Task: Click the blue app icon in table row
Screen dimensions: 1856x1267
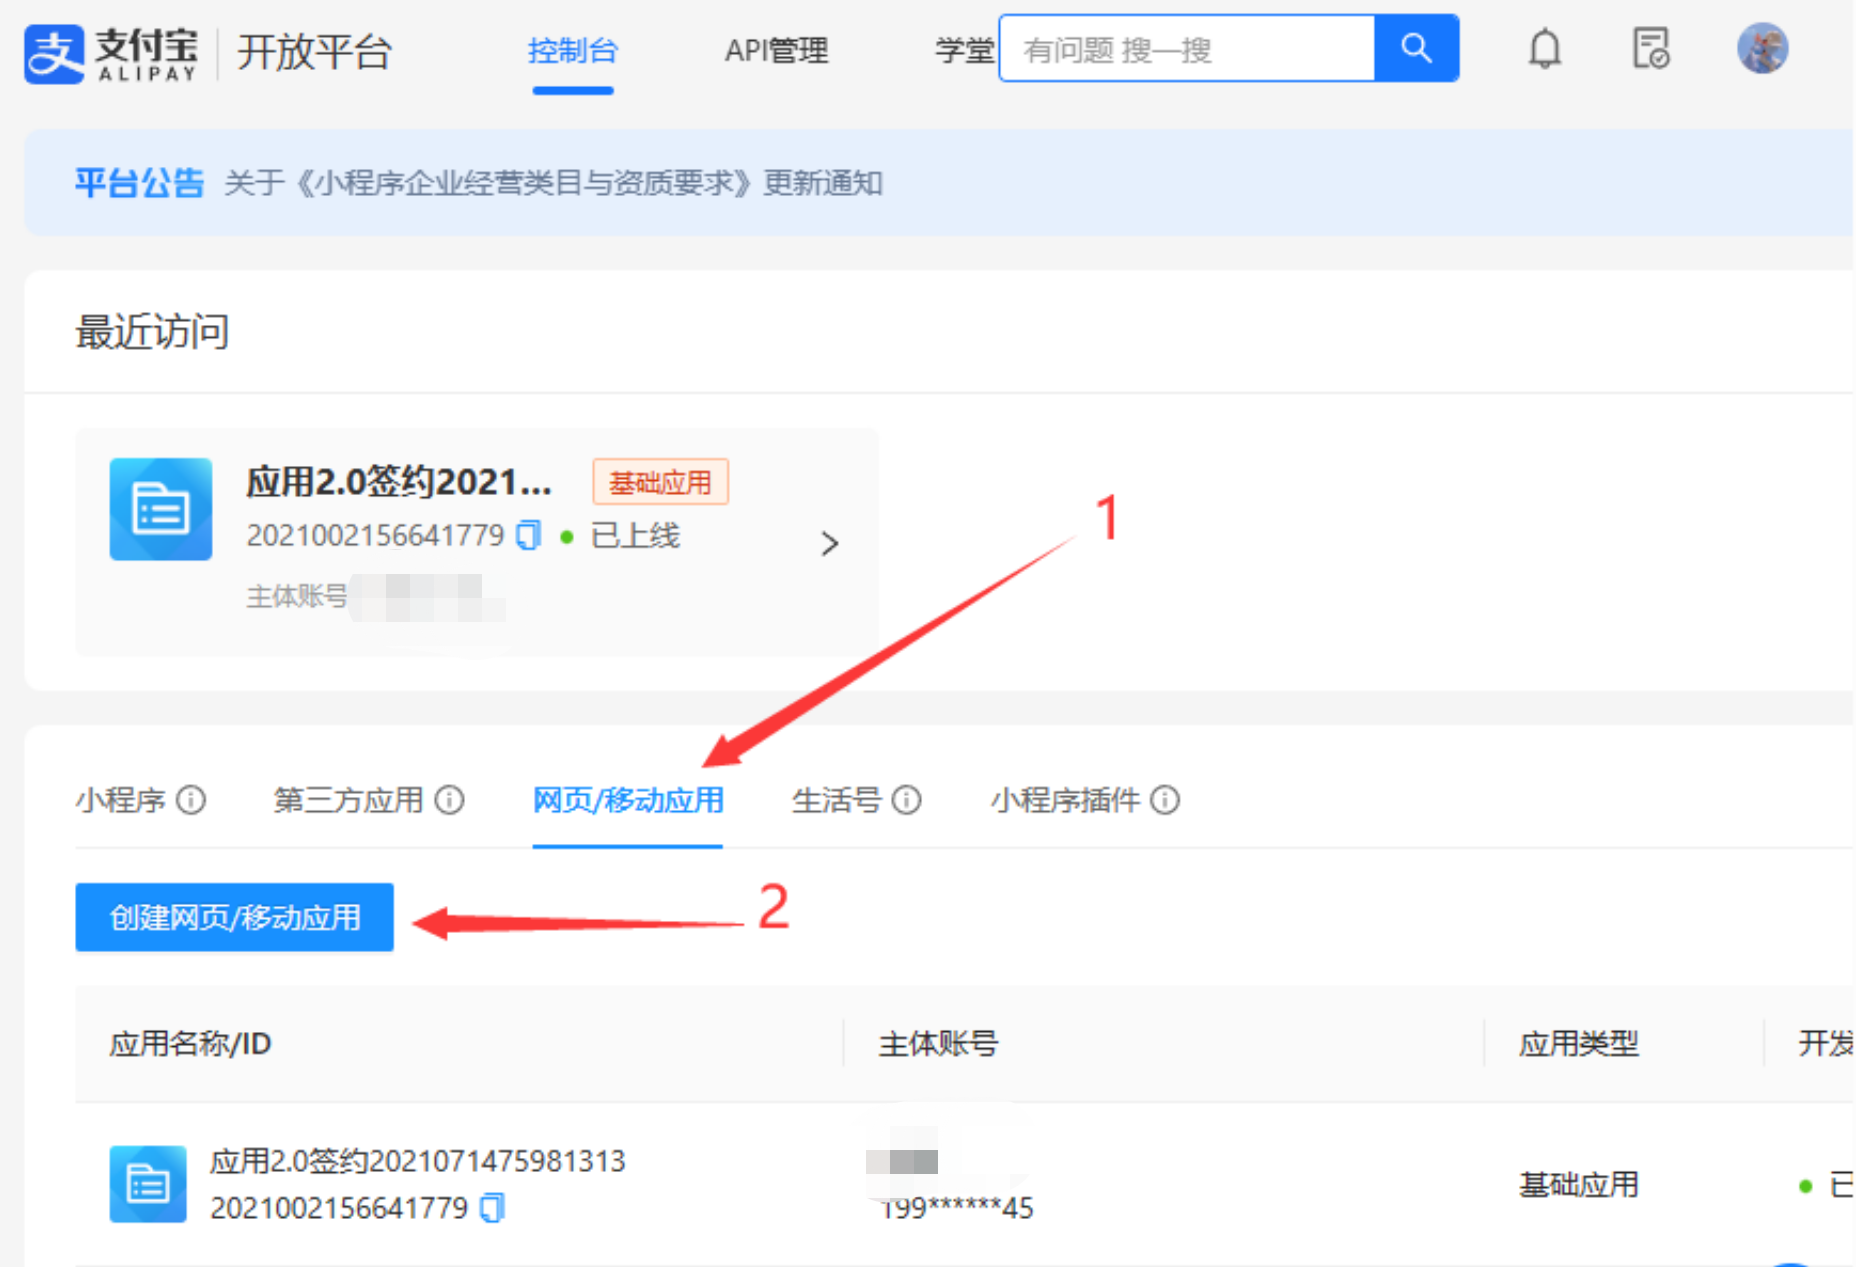Action: tap(148, 1184)
